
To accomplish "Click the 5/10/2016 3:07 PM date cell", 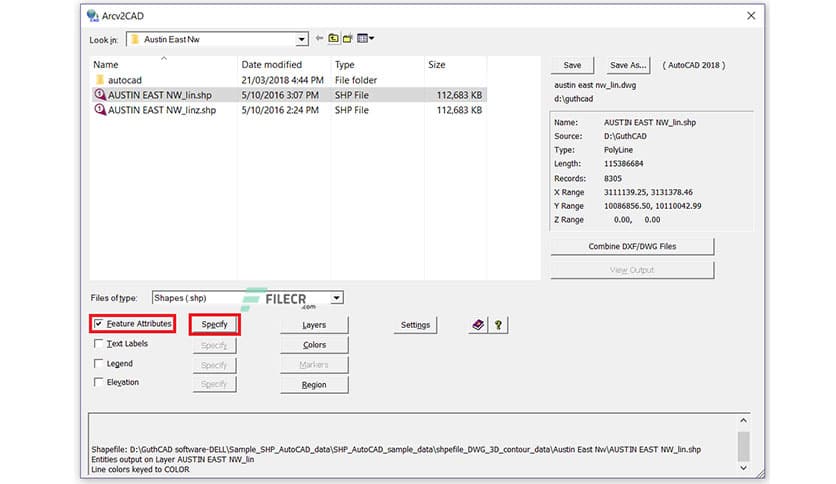I will 280,95.
